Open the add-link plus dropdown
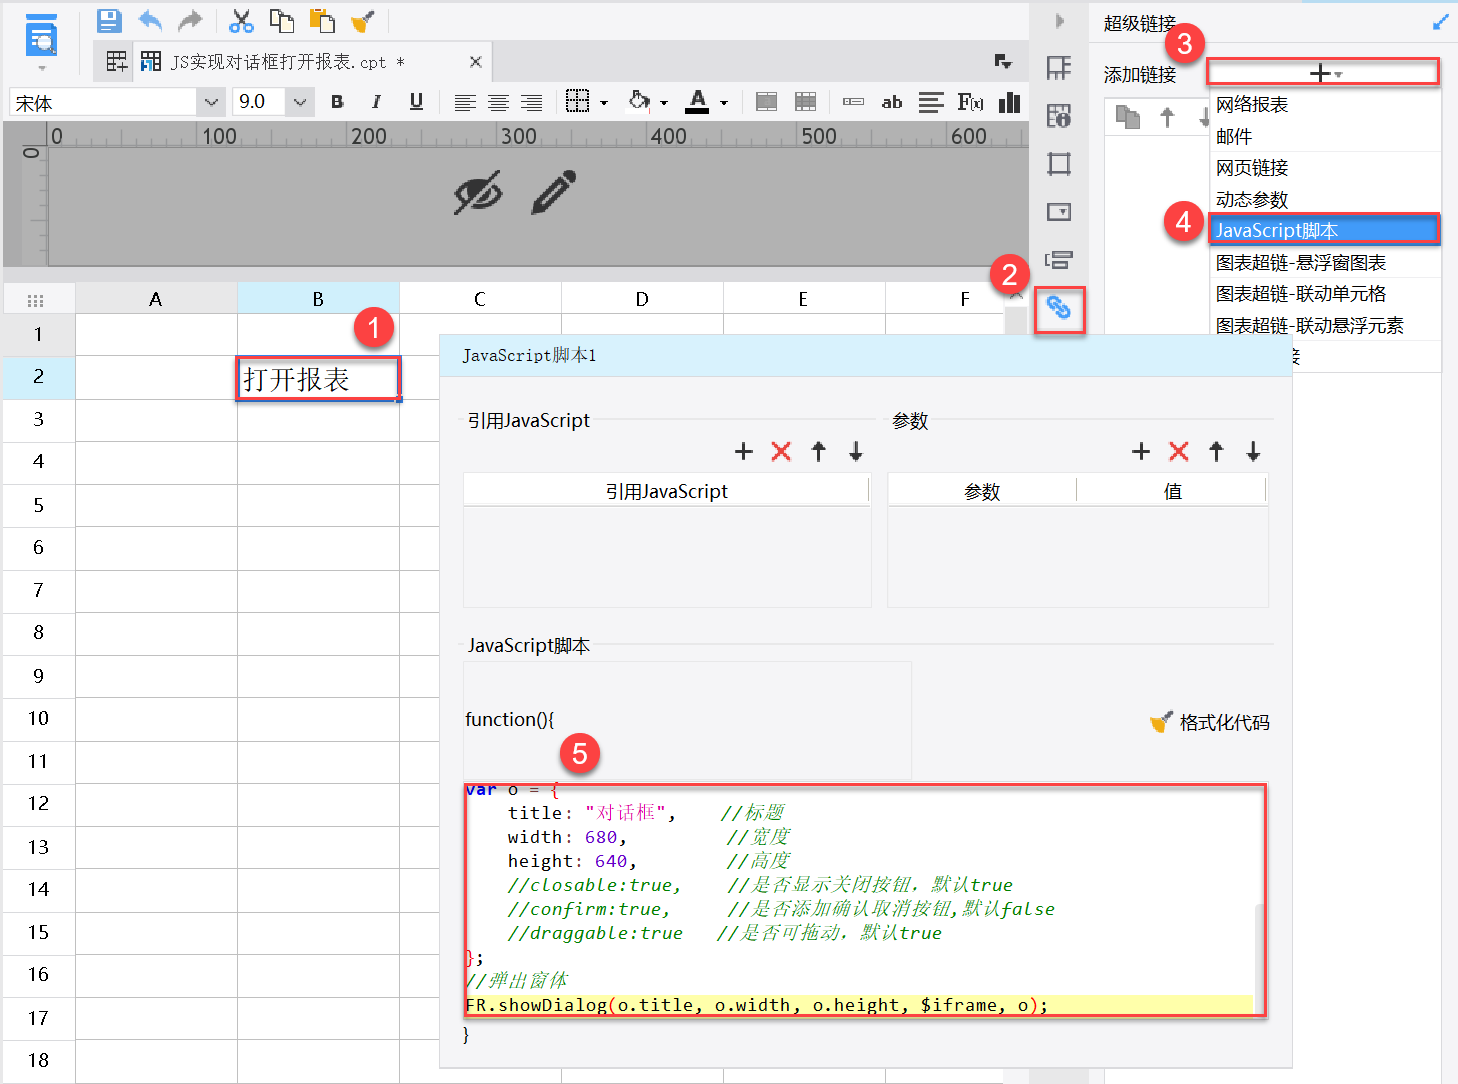Image resolution: width=1458 pixels, height=1084 pixels. pyautogui.click(x=1322, y=73)
